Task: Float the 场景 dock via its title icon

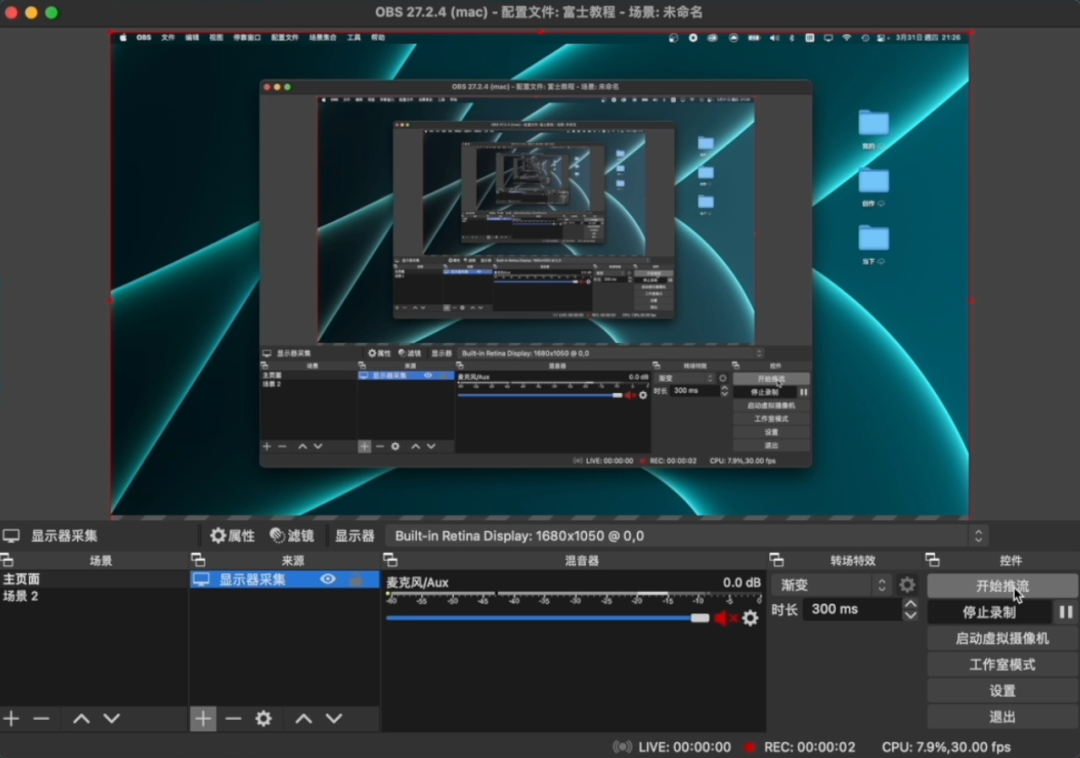Action: (7, 560)
